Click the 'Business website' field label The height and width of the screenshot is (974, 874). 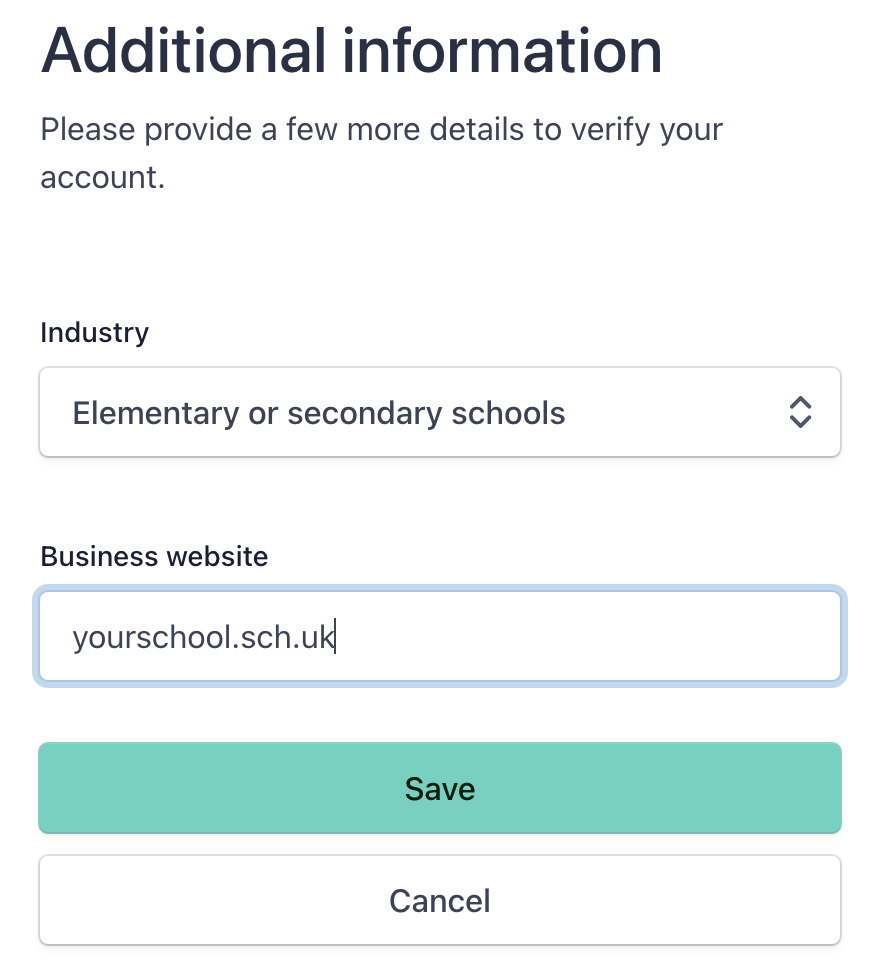[154, 556]
